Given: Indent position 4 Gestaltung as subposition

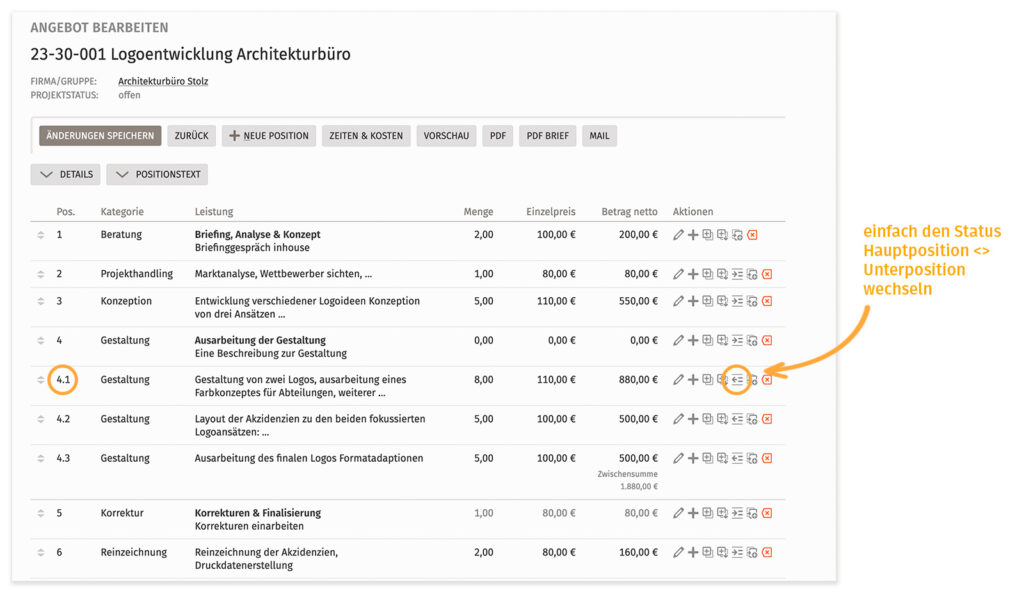Looking at the screenshot, I should coord(737,340).
